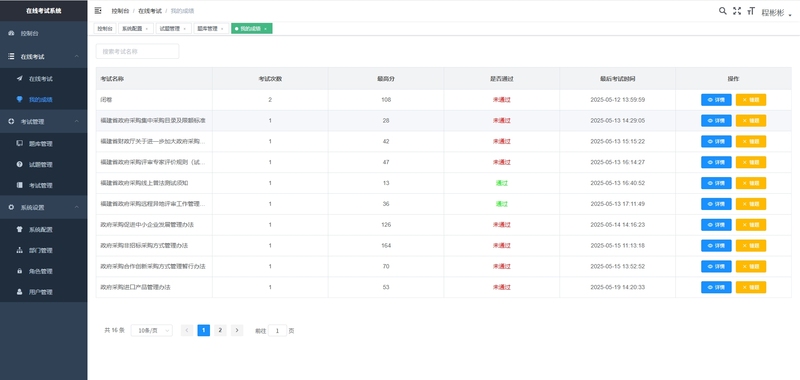Open the header search magnifier icon
The height and width of the screenshot is (380, 800).
[722, 11]
